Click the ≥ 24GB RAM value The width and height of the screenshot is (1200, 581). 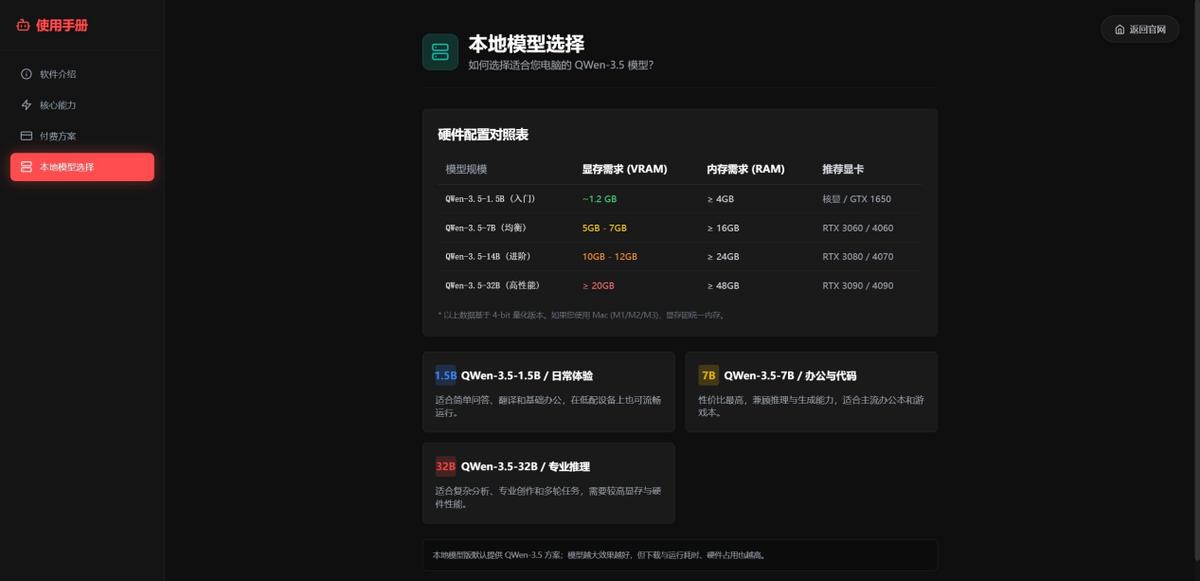pyautogui.click(x=723, y=257)
